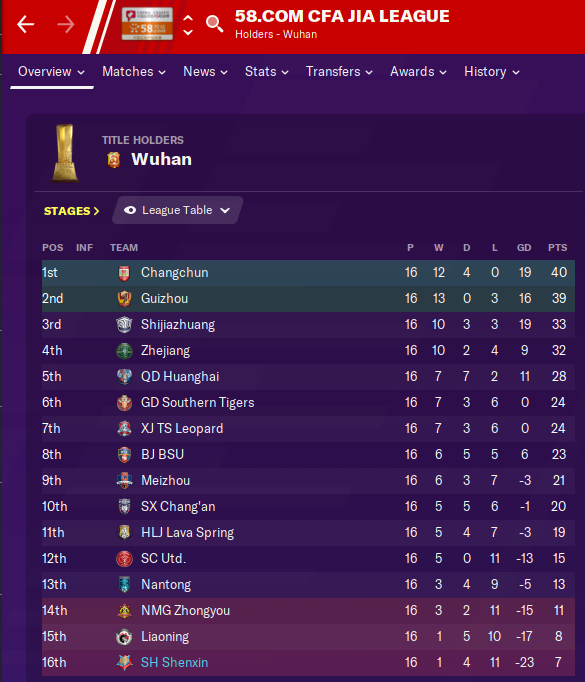Click the STAGES link
Viewport: 585px width, 682px height.
pyautogui.click(x=71, y=211)
